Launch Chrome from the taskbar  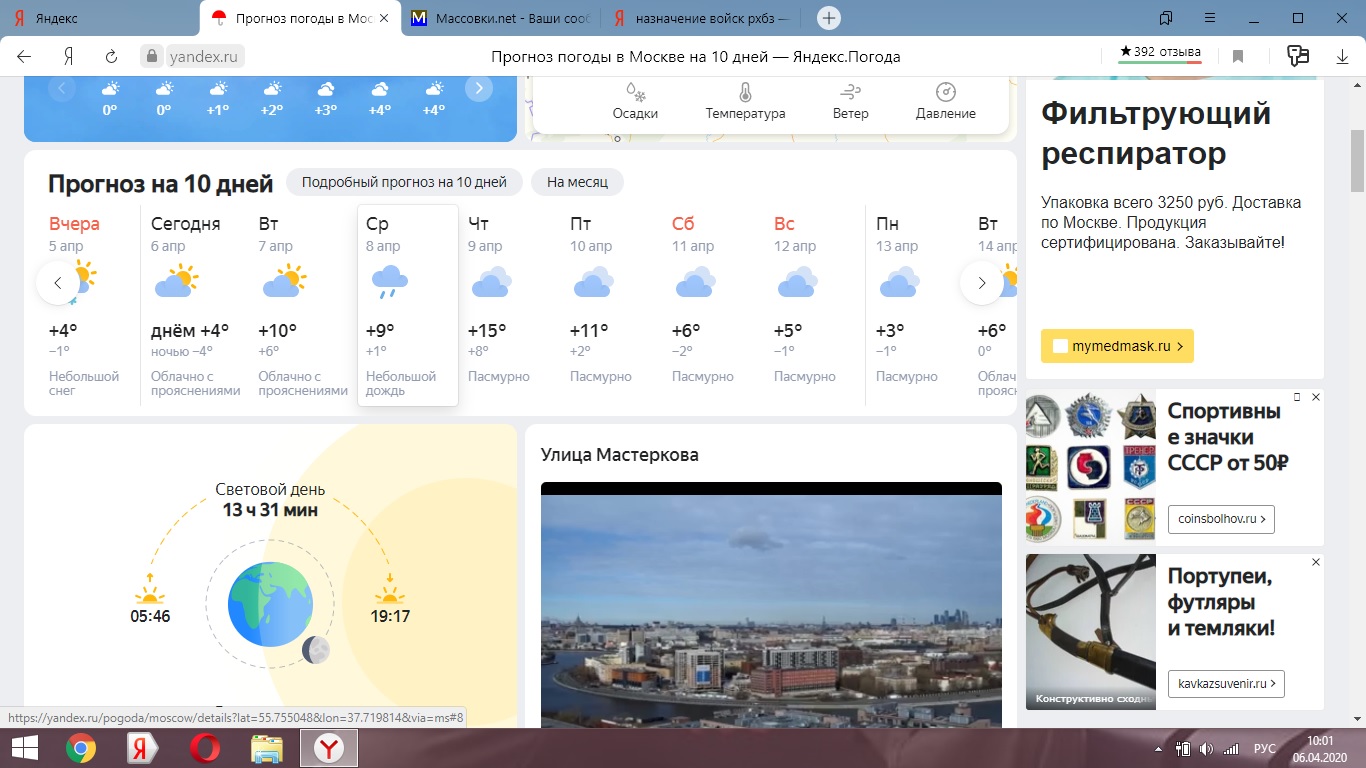[81, 748]
